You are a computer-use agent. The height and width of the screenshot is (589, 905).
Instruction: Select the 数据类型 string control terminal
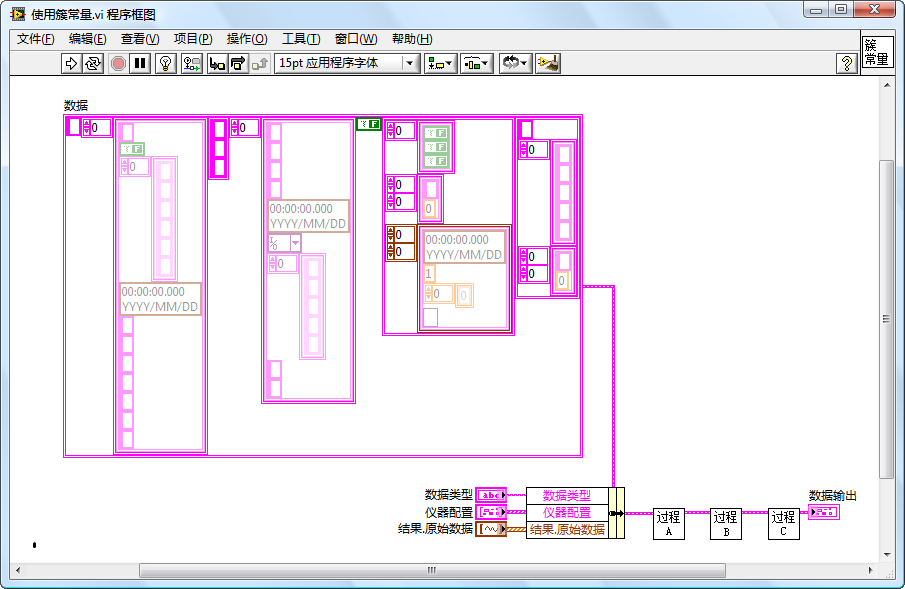tap(491, 495)
